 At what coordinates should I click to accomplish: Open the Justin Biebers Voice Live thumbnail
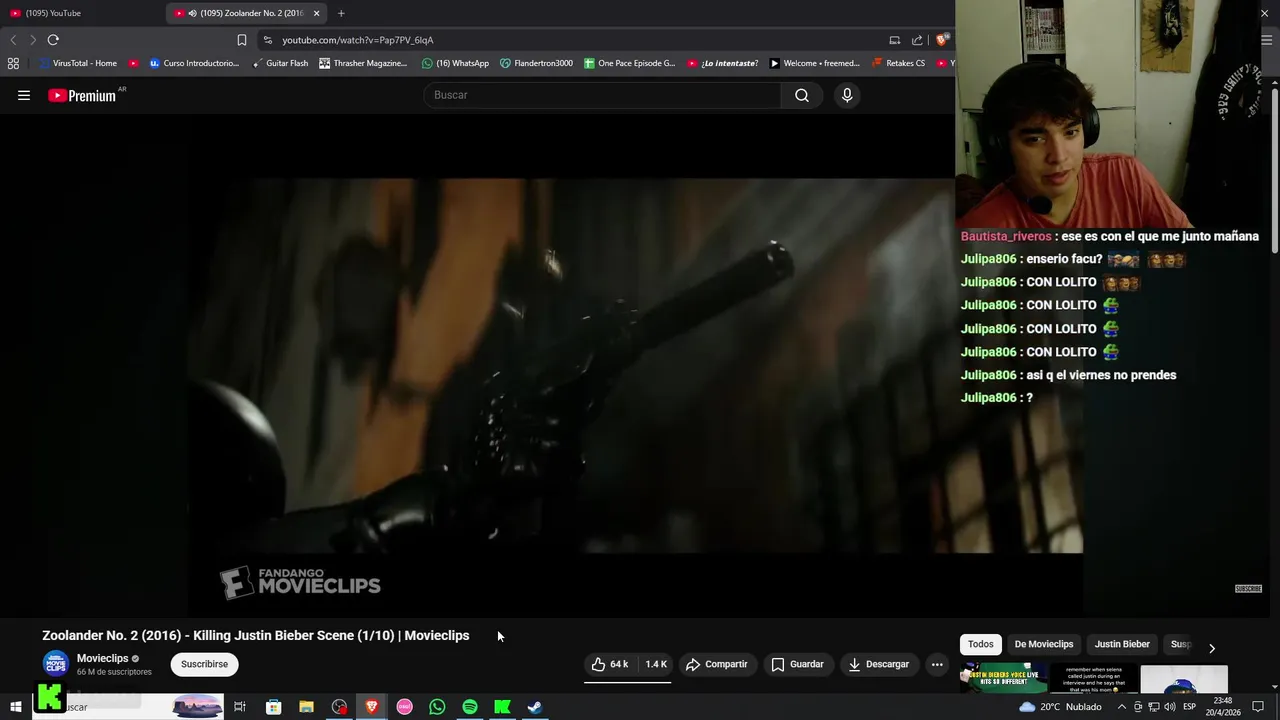[x=1003, y=679]
